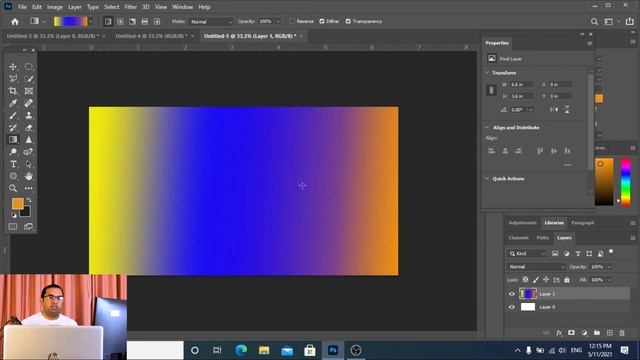Select the Eraser tool
Screen dimensions: 640x360
29,127
